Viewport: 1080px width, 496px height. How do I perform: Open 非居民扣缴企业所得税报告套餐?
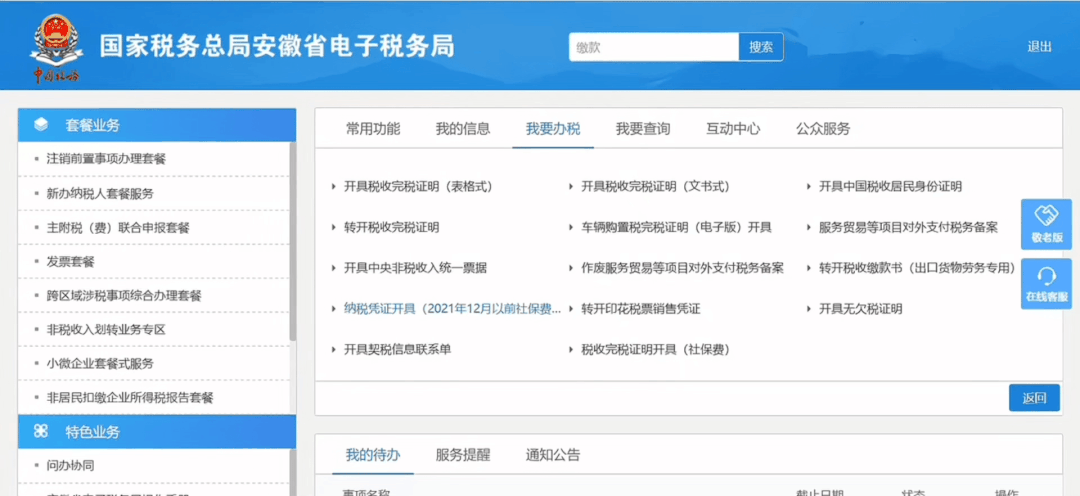(130, 397)
